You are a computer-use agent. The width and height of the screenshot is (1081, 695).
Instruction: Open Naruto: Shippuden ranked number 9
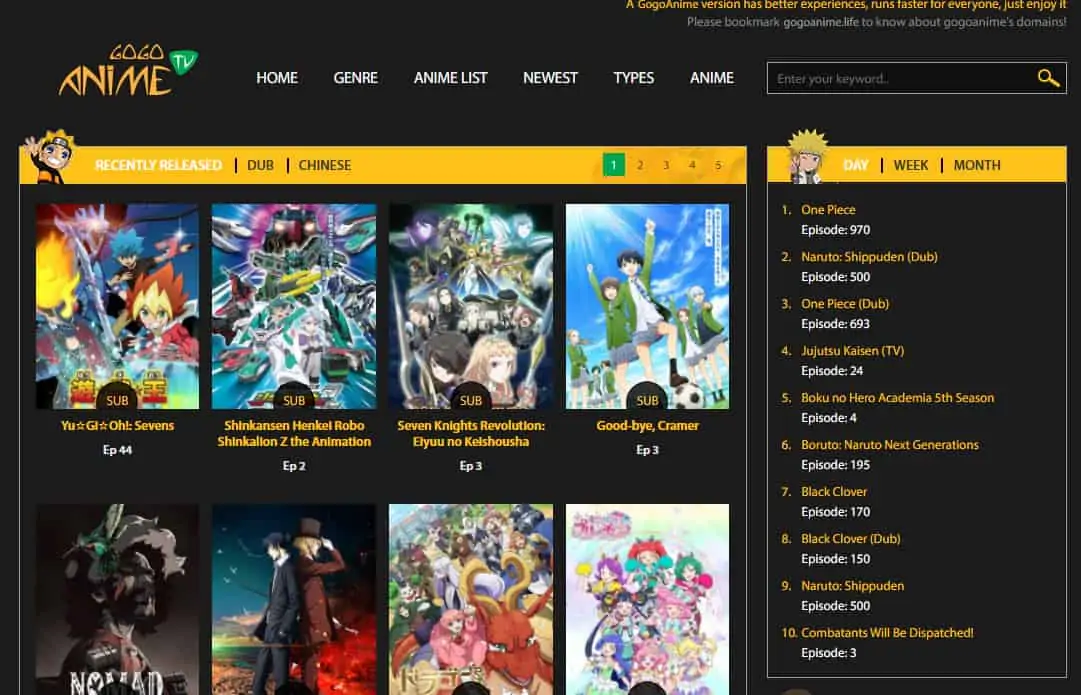(852, 586)
